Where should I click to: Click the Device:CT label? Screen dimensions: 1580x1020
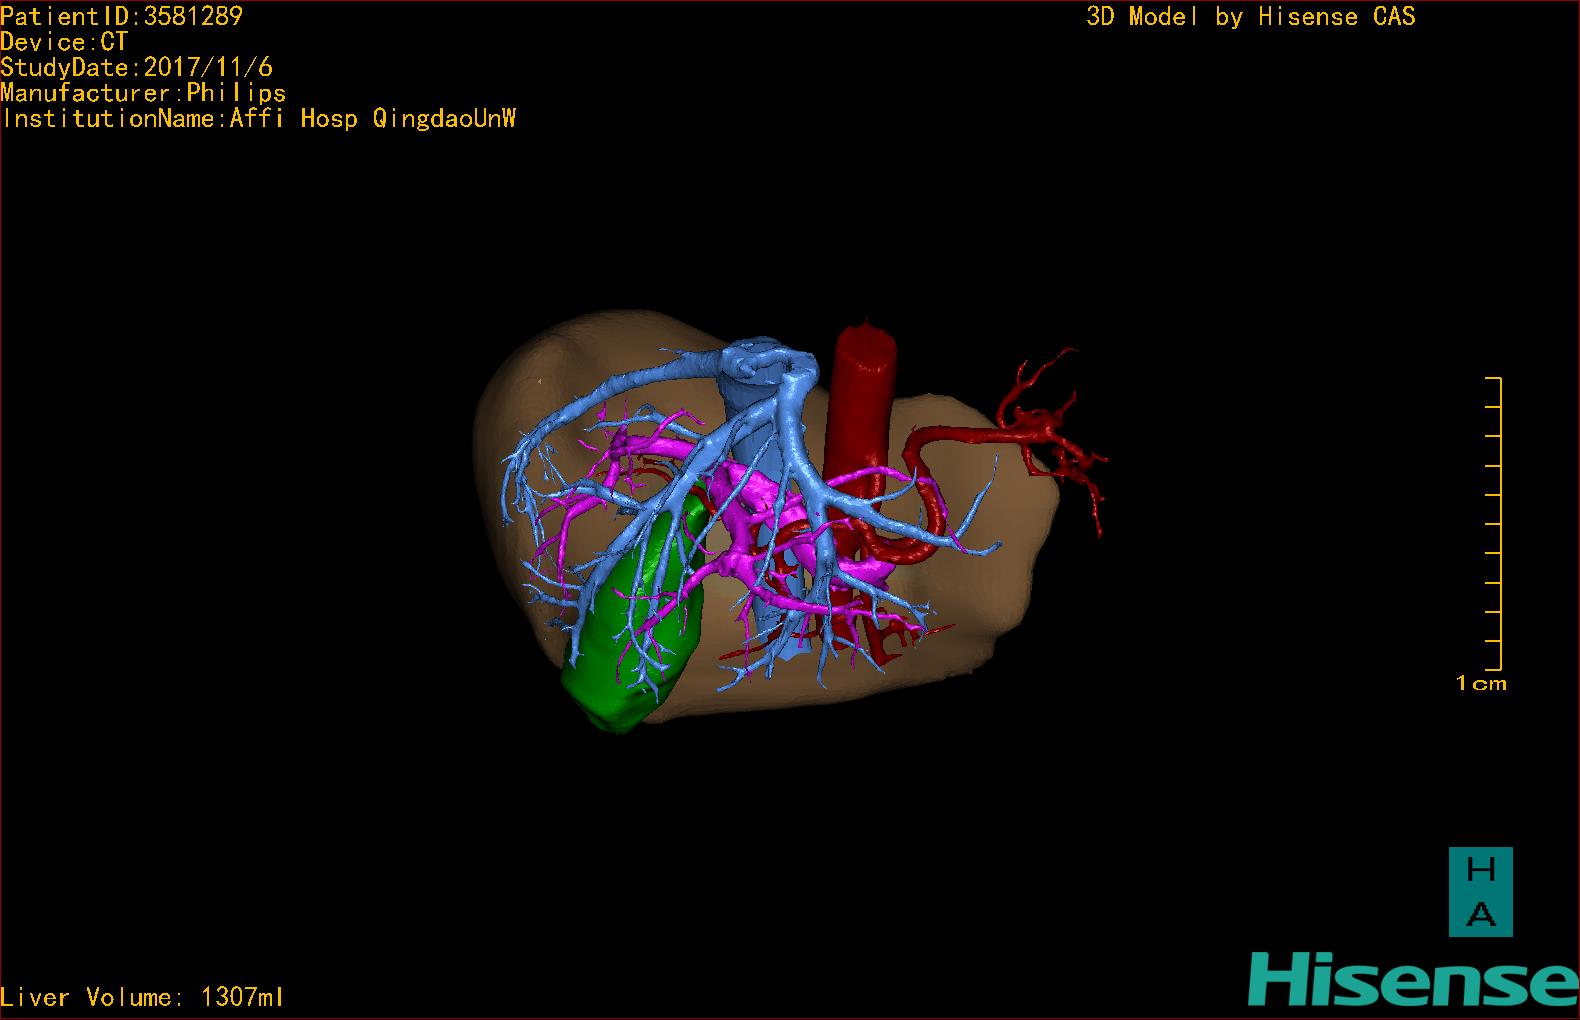coord(64,42)
